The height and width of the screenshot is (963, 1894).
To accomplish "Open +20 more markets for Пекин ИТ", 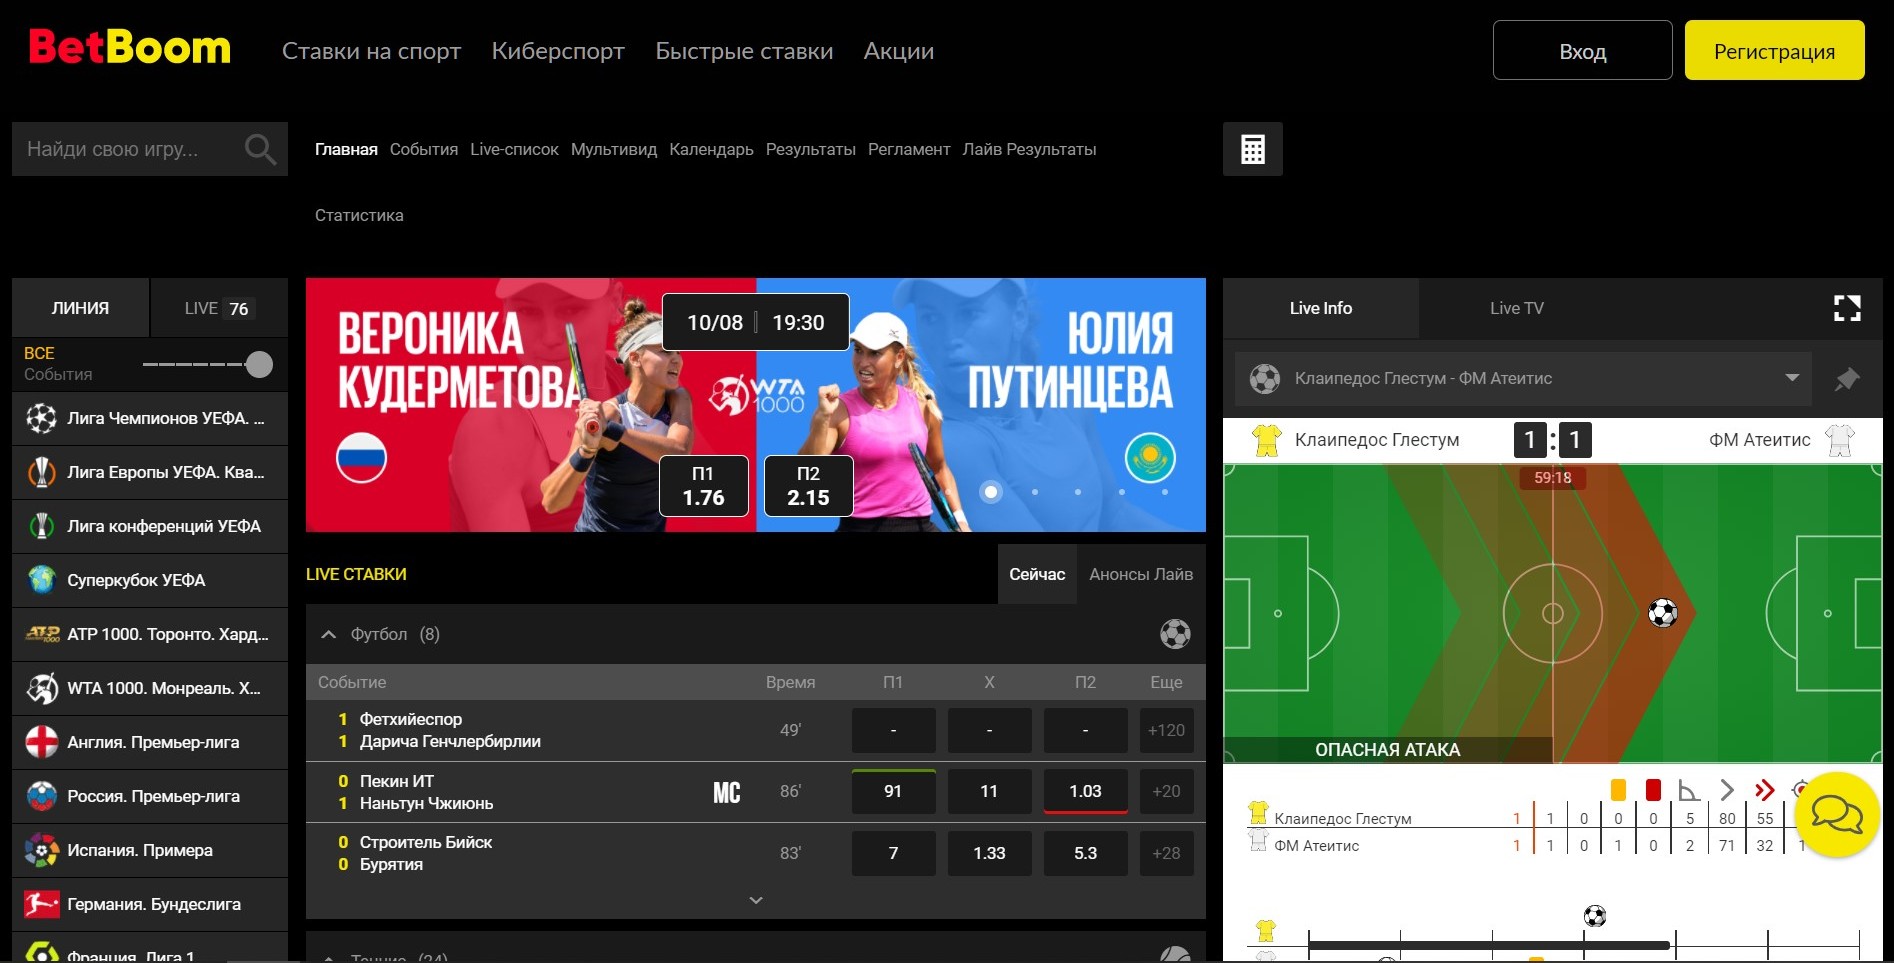I will [1166, 791].
